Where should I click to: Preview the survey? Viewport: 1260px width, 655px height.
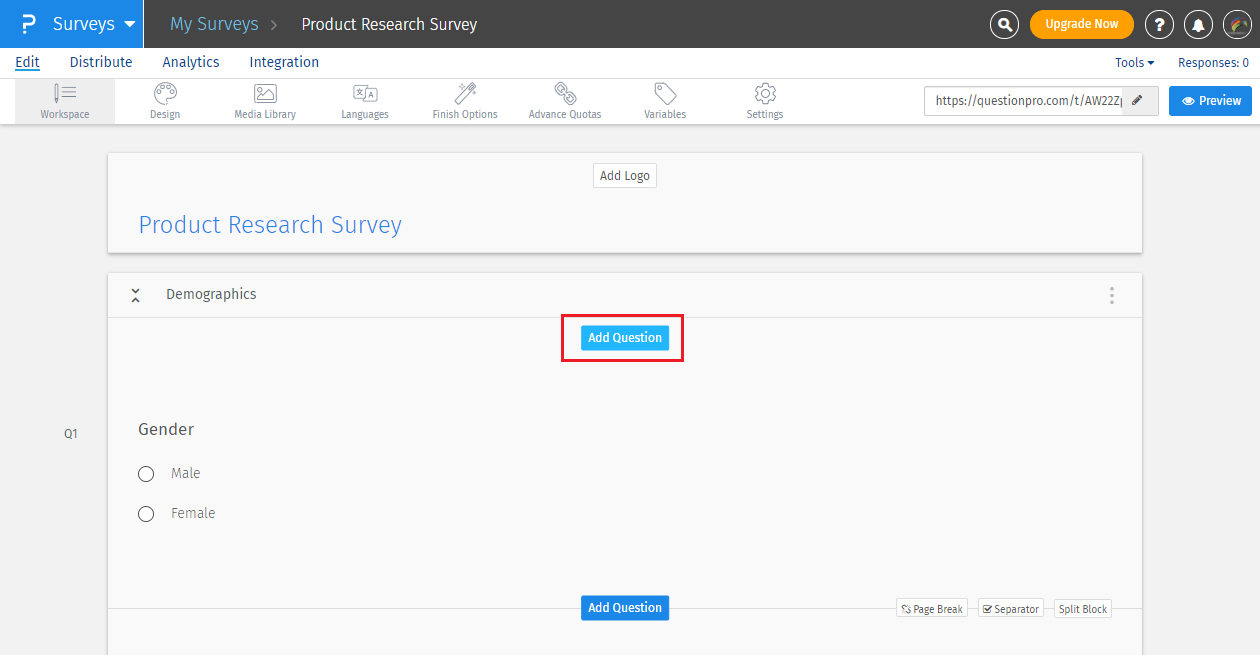pos(1210,100)
